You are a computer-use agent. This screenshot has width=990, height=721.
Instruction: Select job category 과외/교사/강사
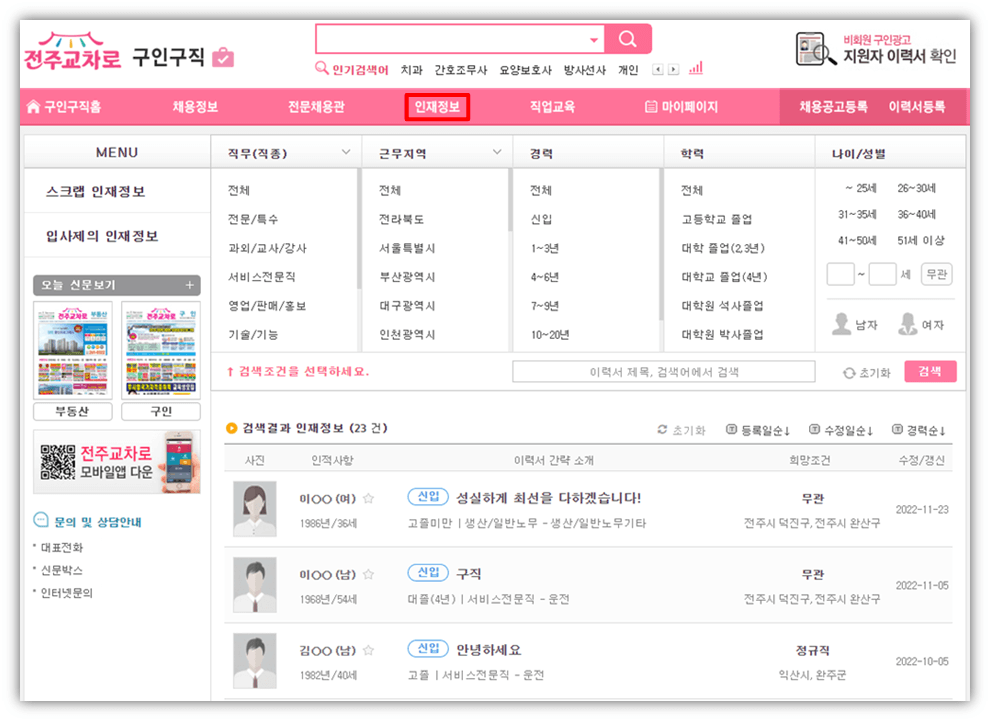coord(267,248)
